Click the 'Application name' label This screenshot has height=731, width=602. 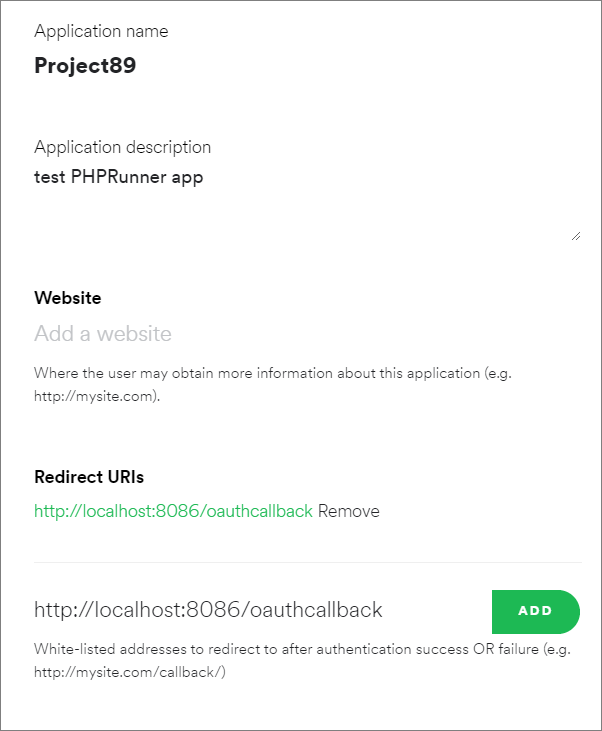click(101, 31)
